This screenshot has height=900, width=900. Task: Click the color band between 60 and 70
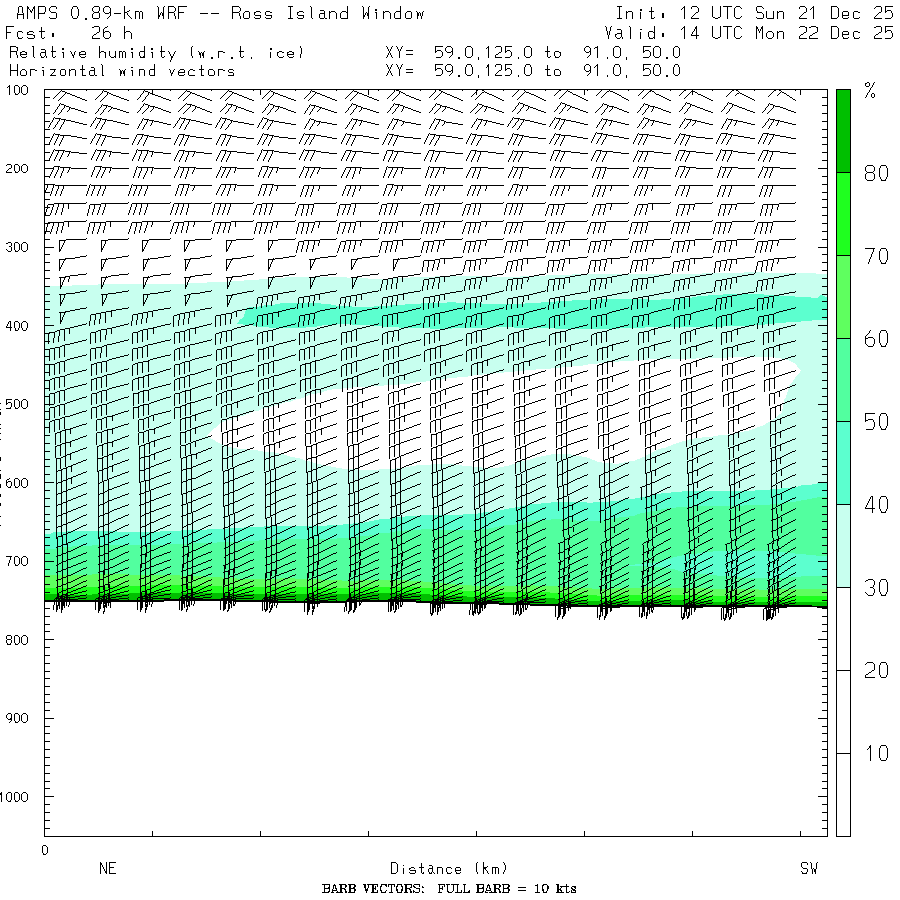click(843, 296)
